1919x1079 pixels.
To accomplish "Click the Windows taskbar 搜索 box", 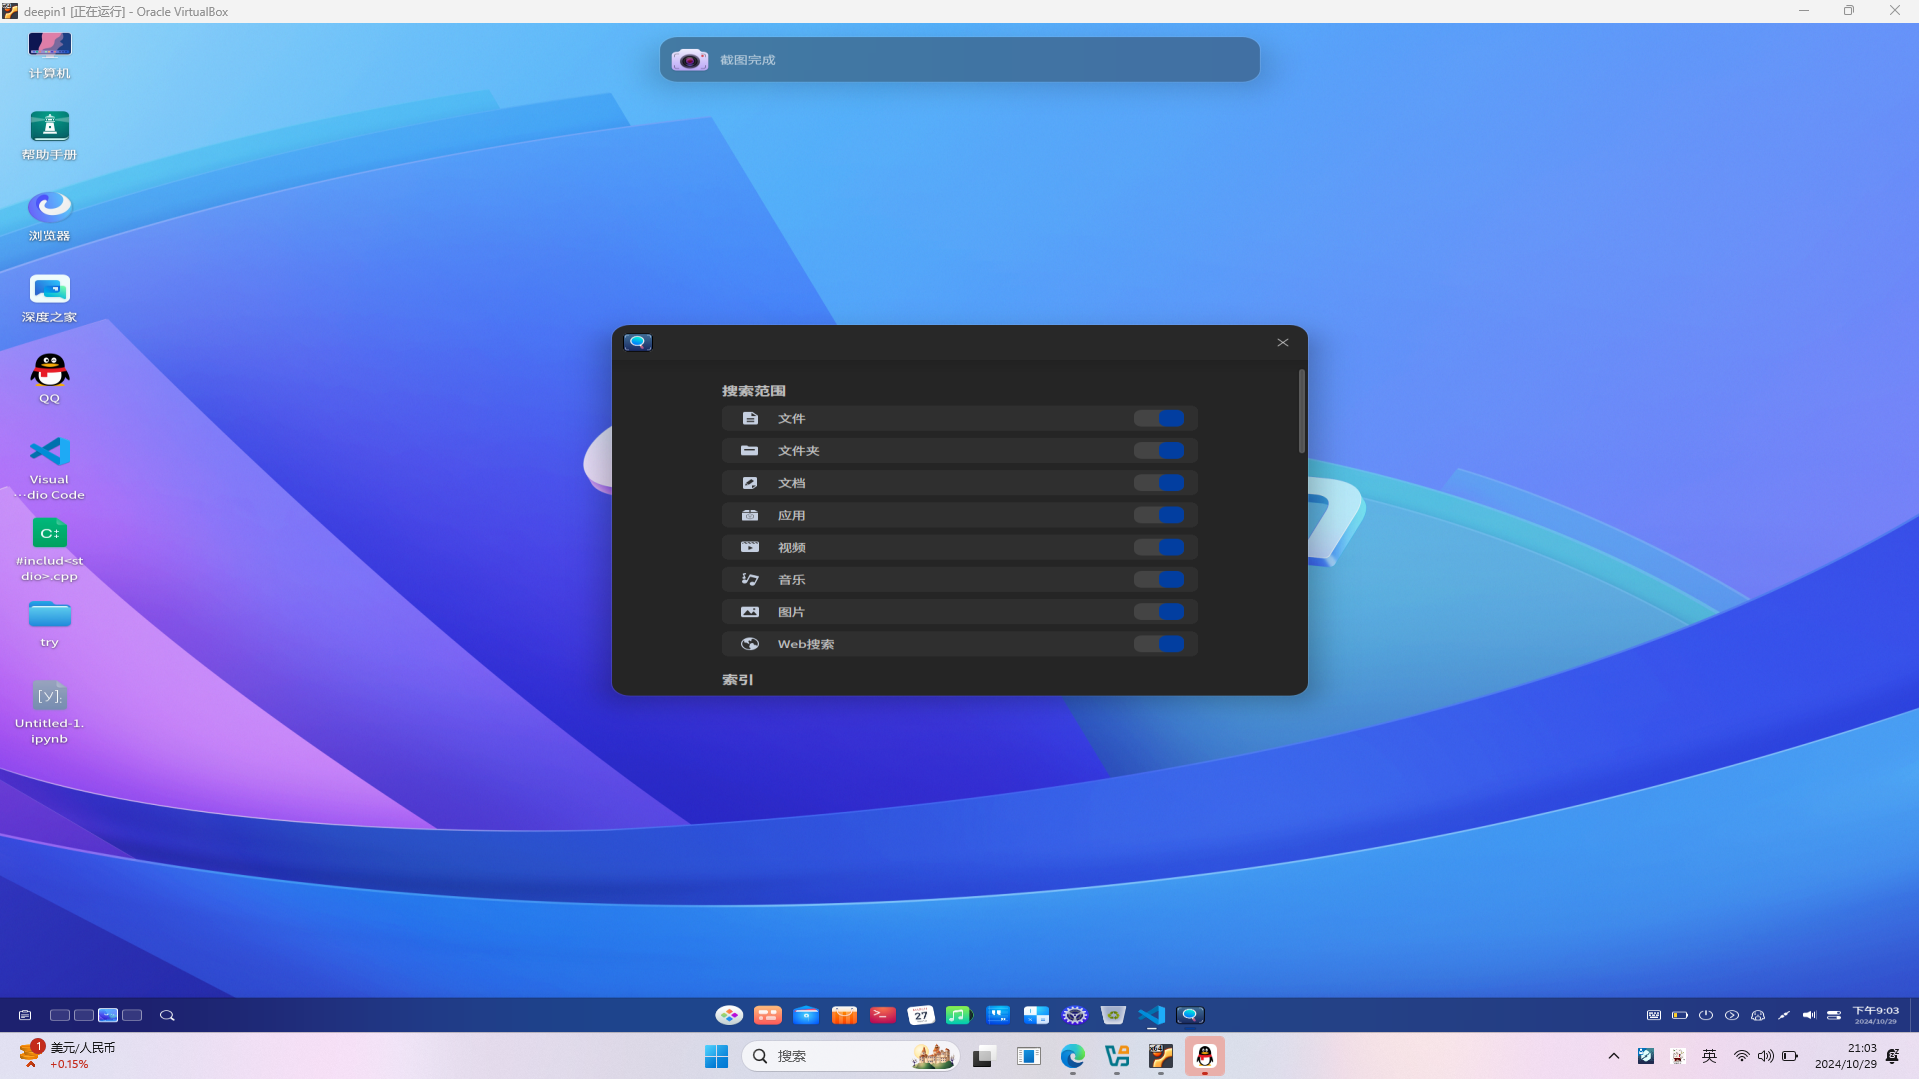I will [x=850, y=1056].
